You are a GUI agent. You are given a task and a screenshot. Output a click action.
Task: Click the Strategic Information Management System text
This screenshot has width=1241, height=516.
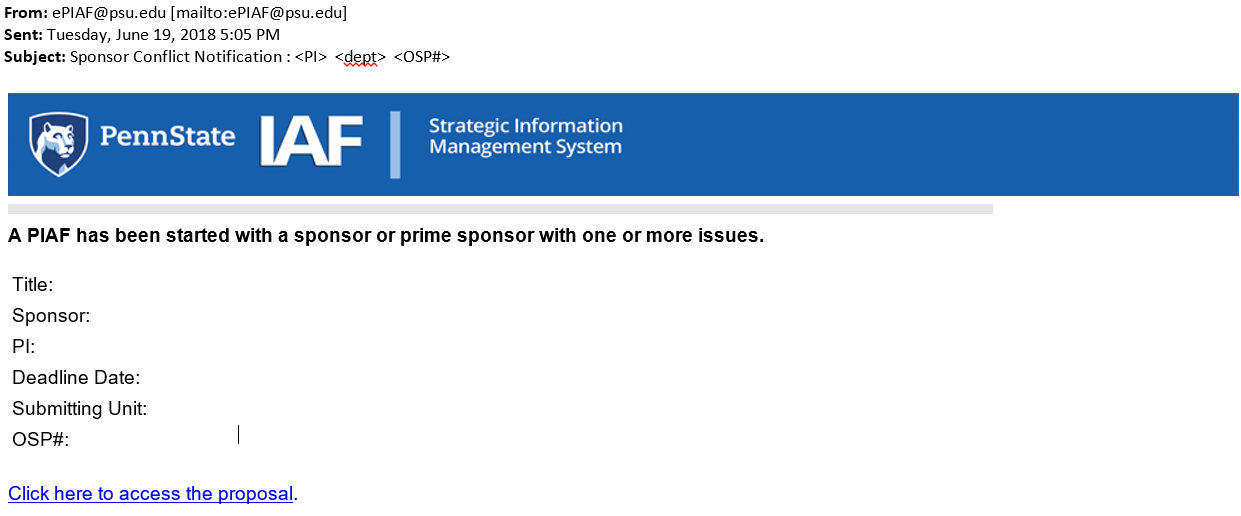coord(525,137)
